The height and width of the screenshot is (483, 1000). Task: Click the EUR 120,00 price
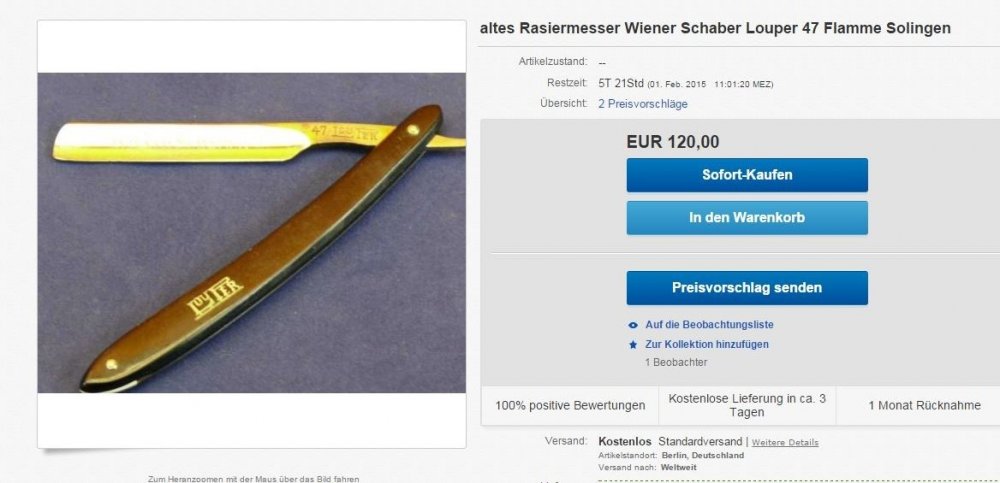point(672,142)
